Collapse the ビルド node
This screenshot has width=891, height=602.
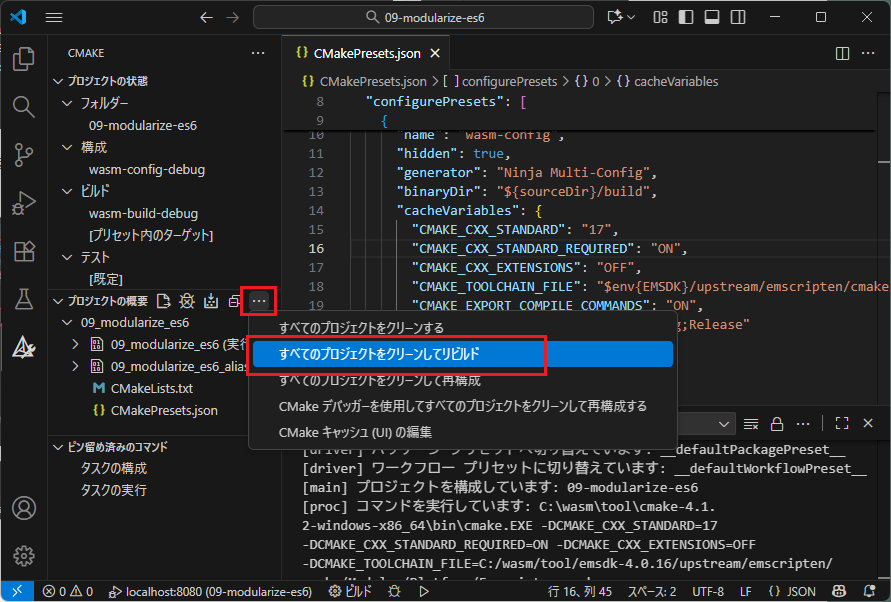point(67,192)
